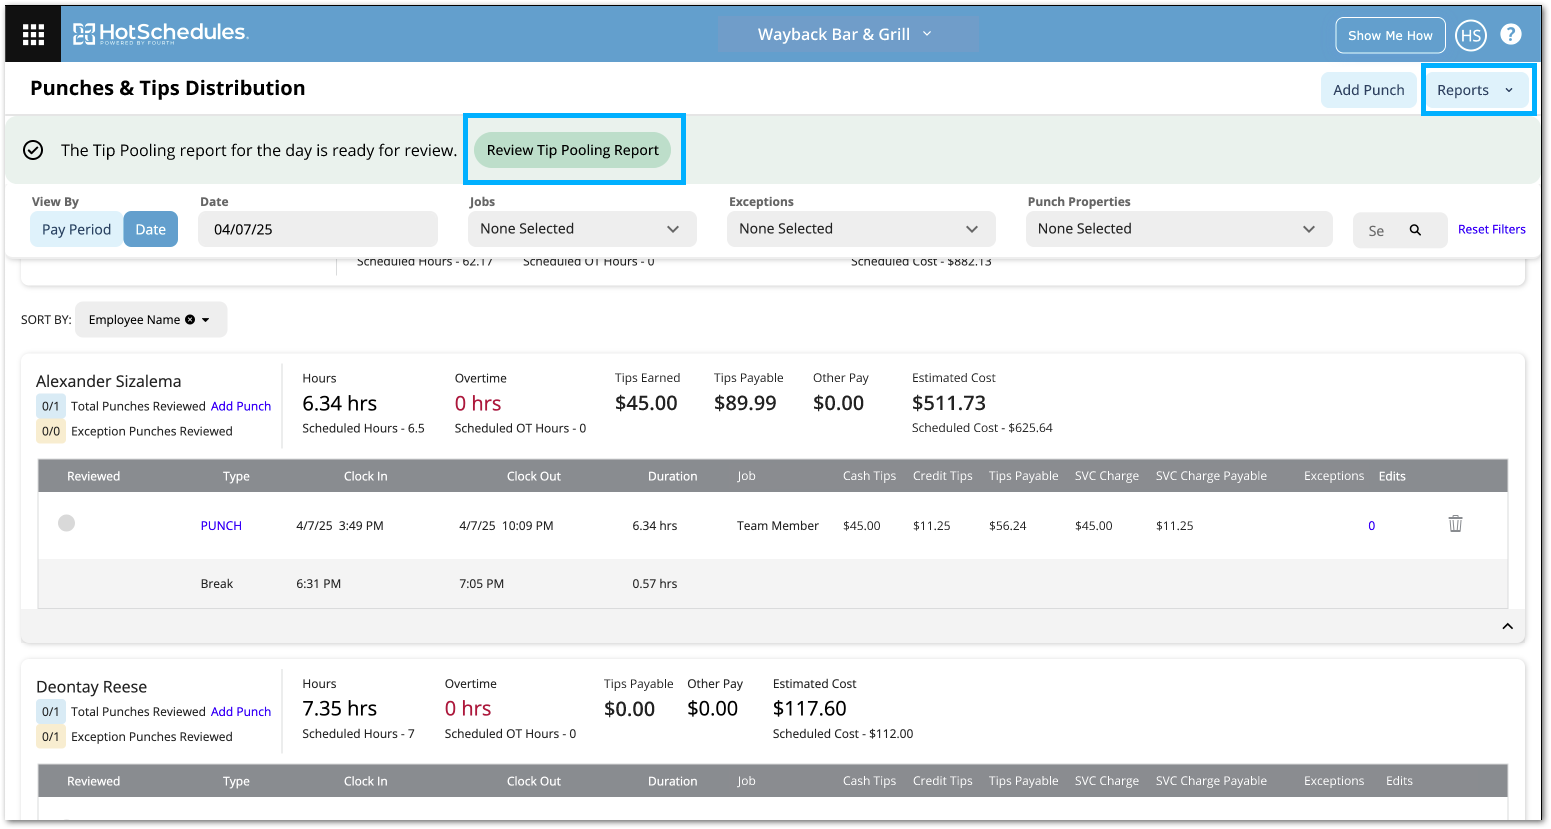Click the HotSchedules logo
The height and width of the screenshot is (829, 1551).
tap(161, 34)
